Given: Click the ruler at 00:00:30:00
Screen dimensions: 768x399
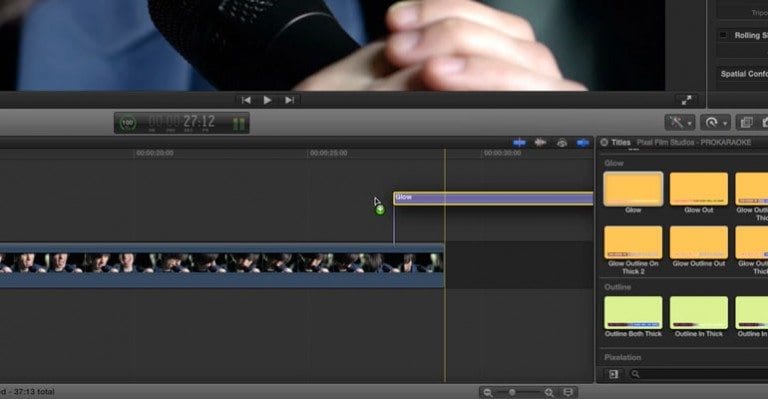Looking at the screenshot, I should tap(503, 153).
